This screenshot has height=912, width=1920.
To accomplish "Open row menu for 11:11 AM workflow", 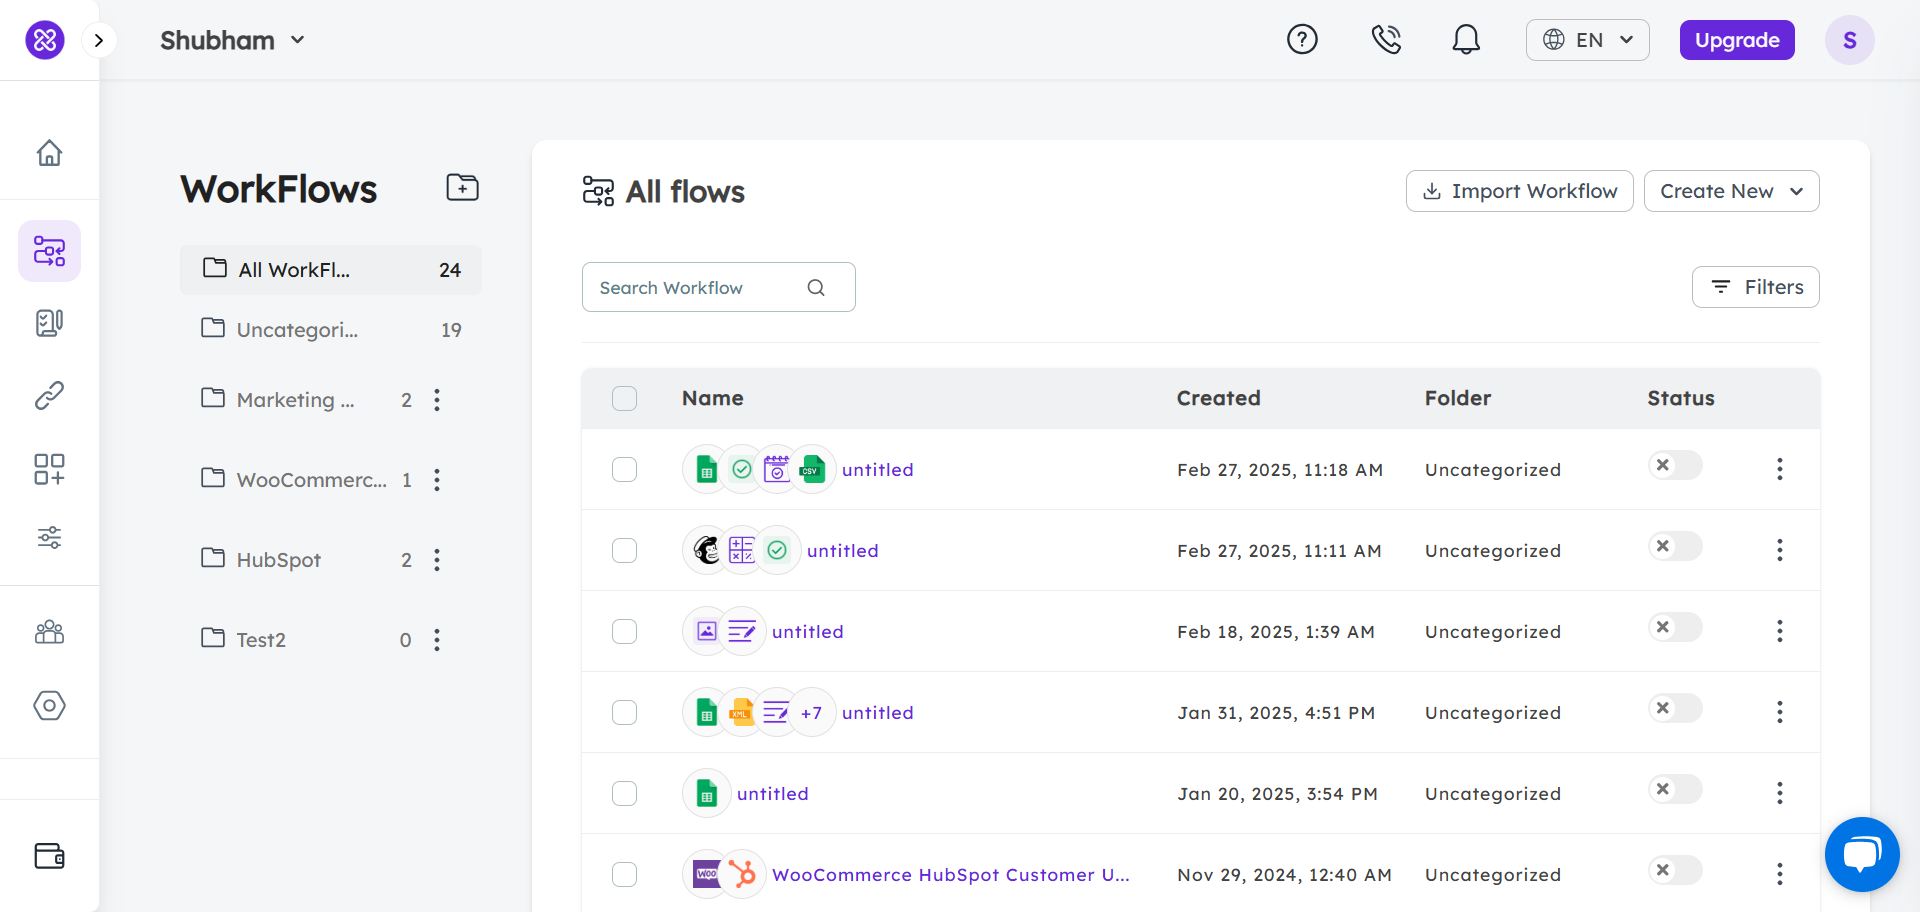I will click(1780, 550).
